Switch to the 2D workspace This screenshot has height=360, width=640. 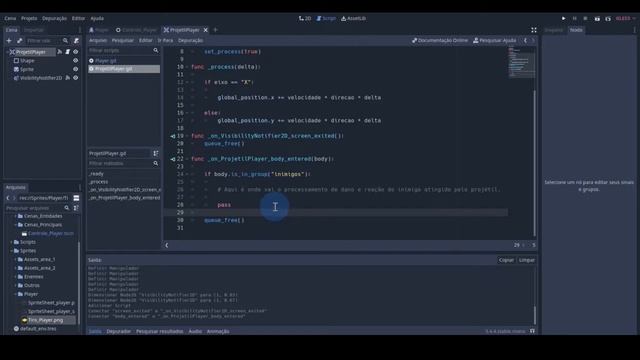305,18
